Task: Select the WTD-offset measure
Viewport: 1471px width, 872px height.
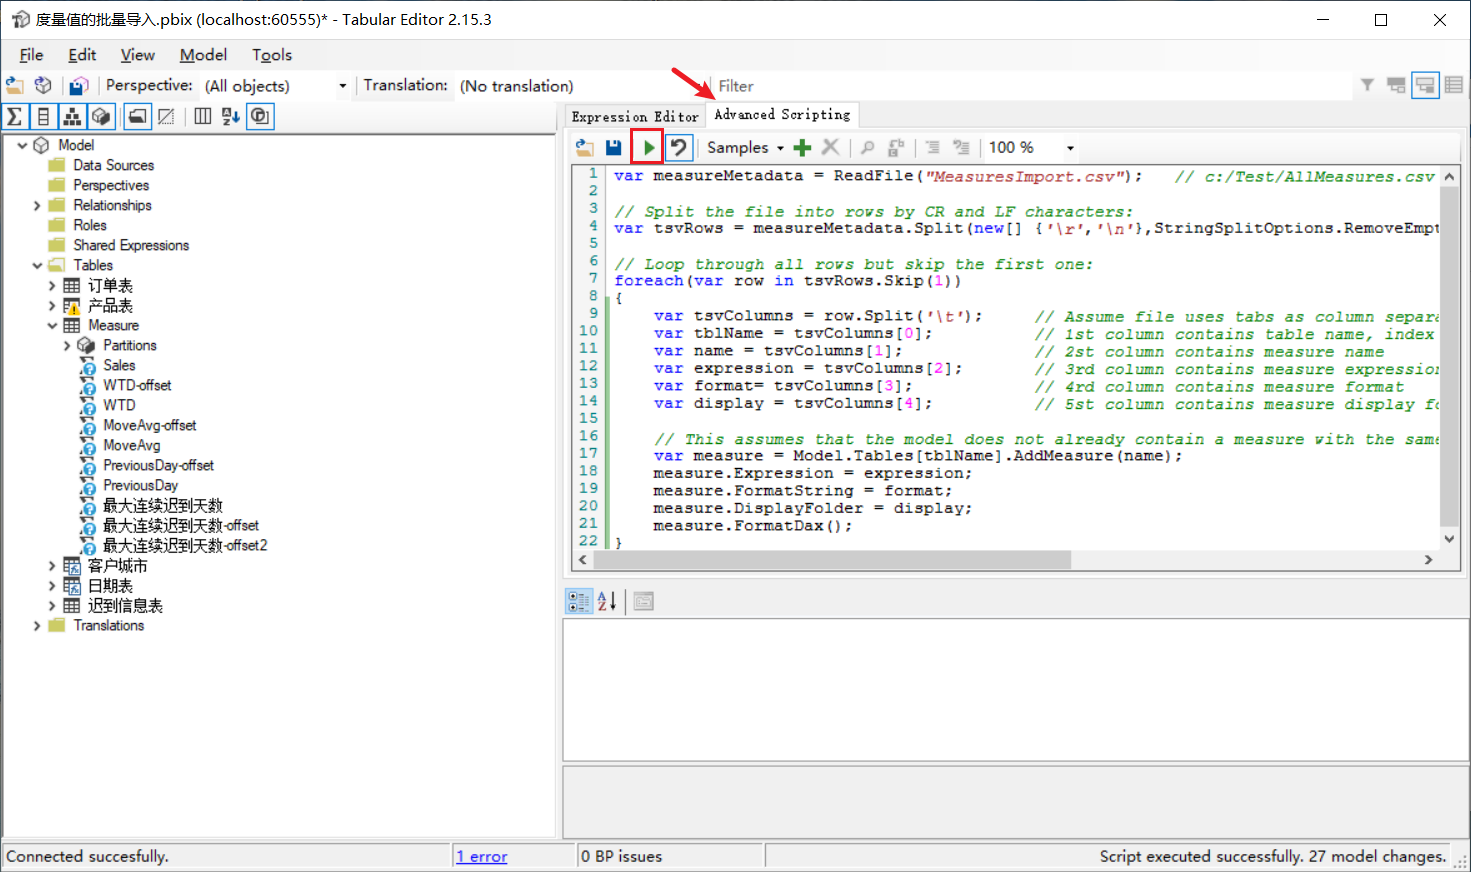Action: [x=137, y=386]
